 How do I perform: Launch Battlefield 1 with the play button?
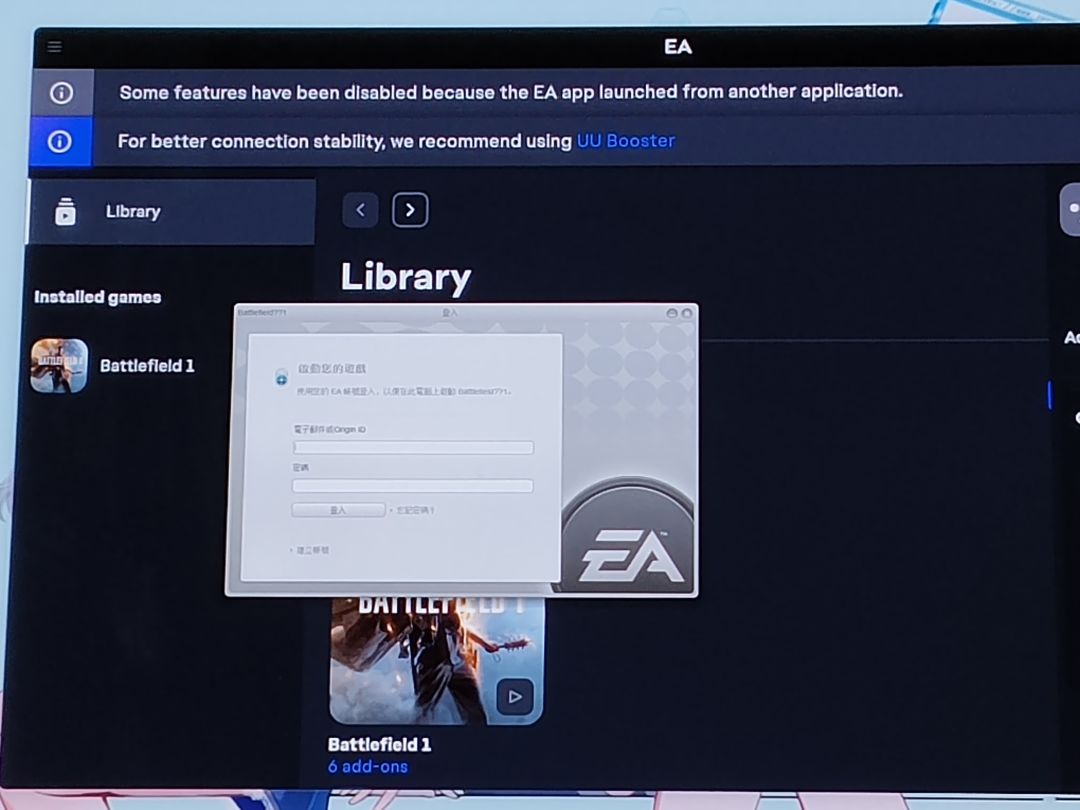click(x=515, y=696)
